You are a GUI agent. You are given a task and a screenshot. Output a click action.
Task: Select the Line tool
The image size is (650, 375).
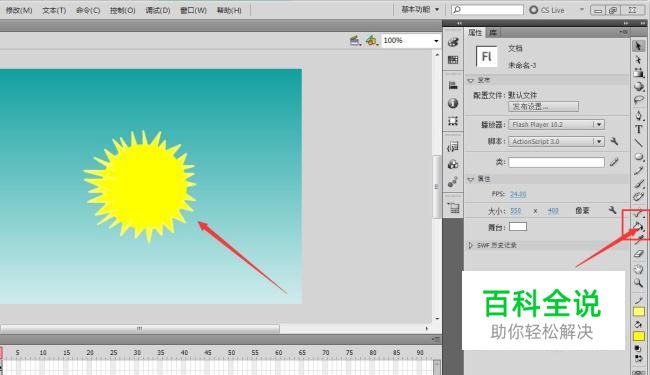click(x=638, y=143)
